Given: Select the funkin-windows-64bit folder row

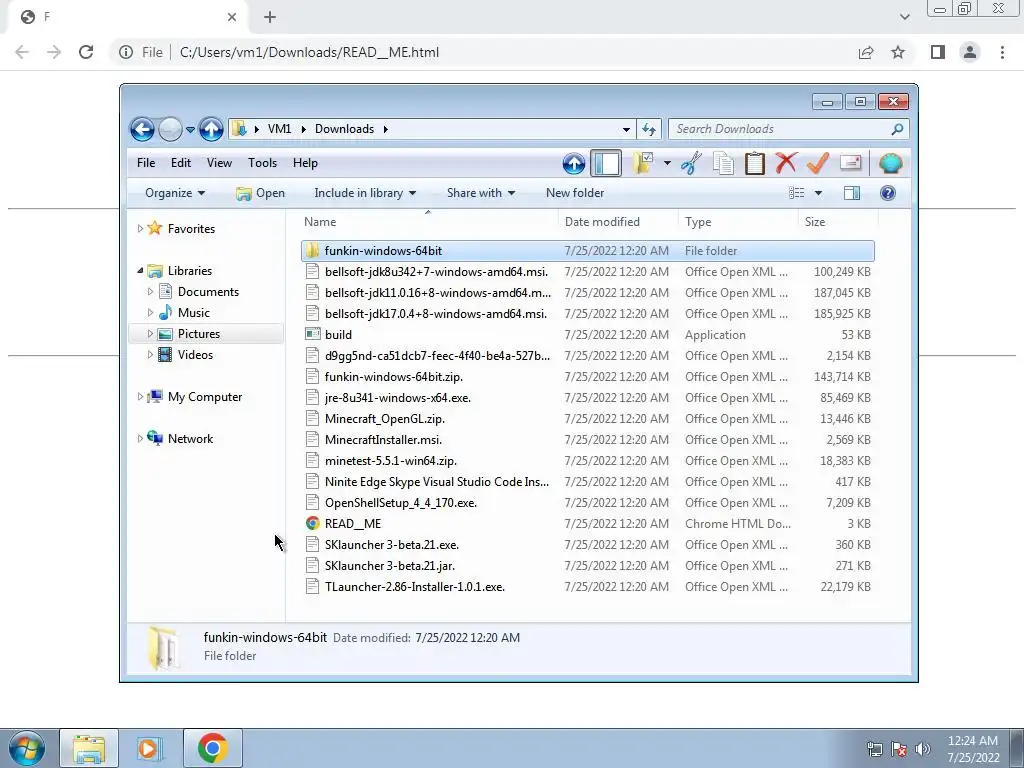Looking at the screenshot, I should [588, 251].
